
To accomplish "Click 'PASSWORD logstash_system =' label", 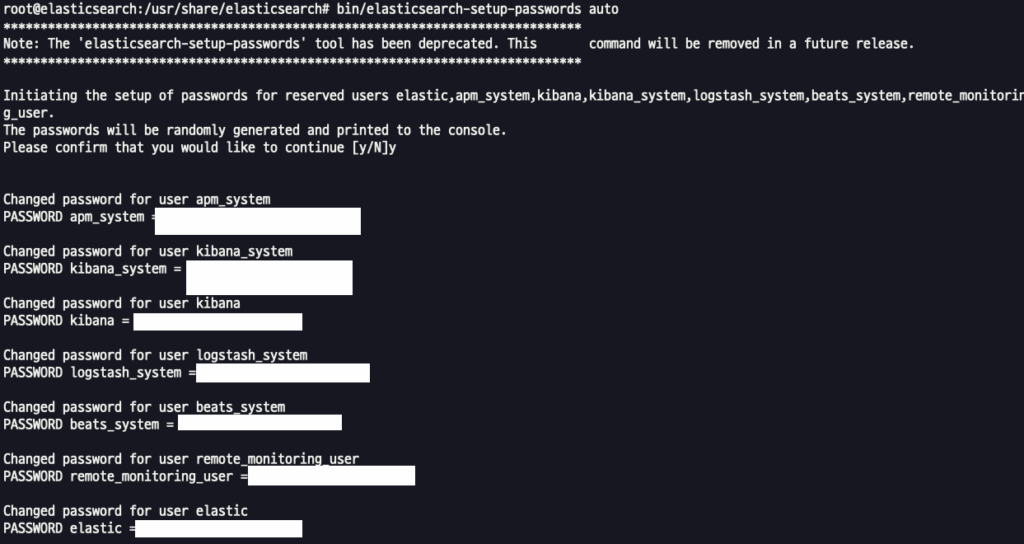I will click(x=99, y=373).
